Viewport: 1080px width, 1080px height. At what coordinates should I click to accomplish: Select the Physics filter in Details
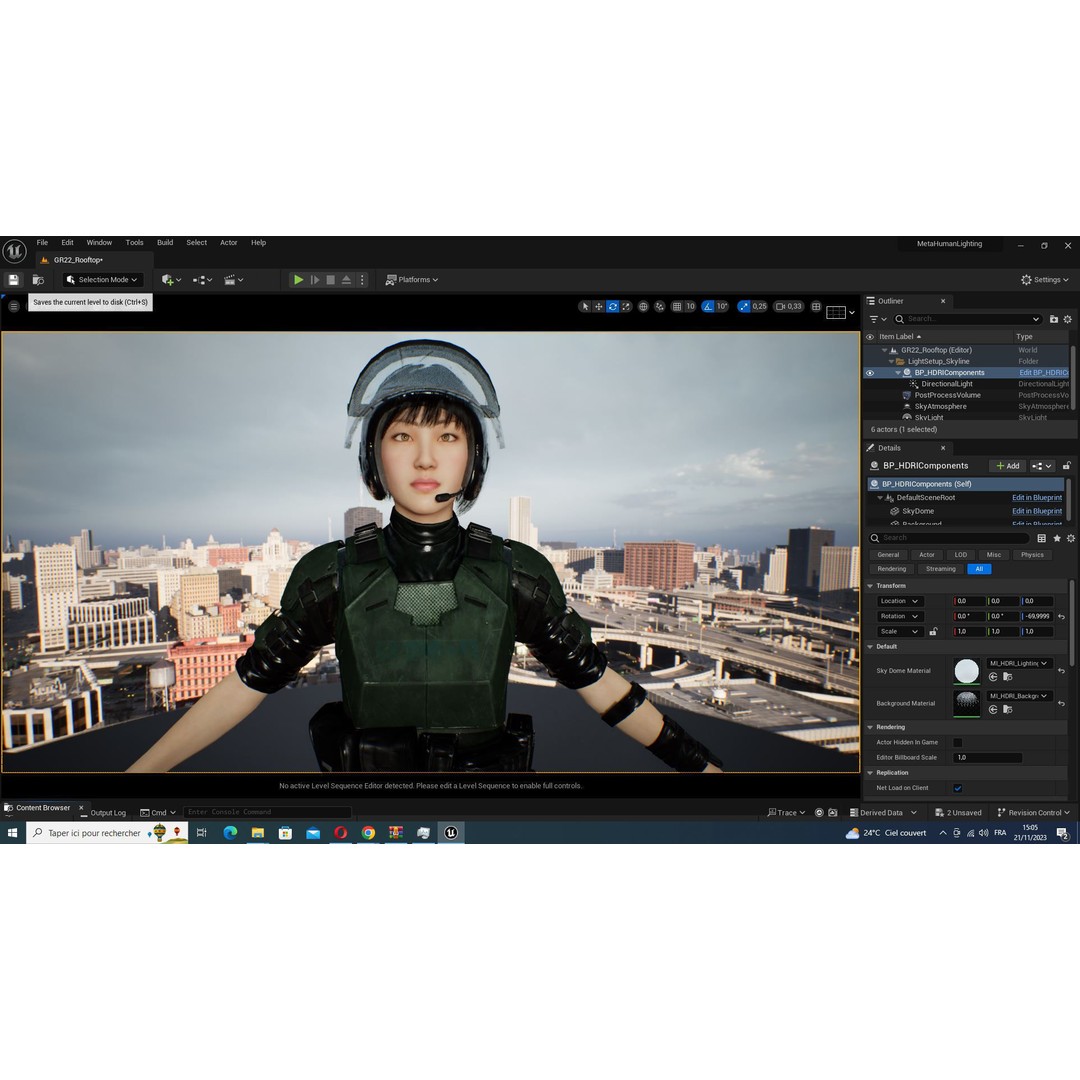1032,554
